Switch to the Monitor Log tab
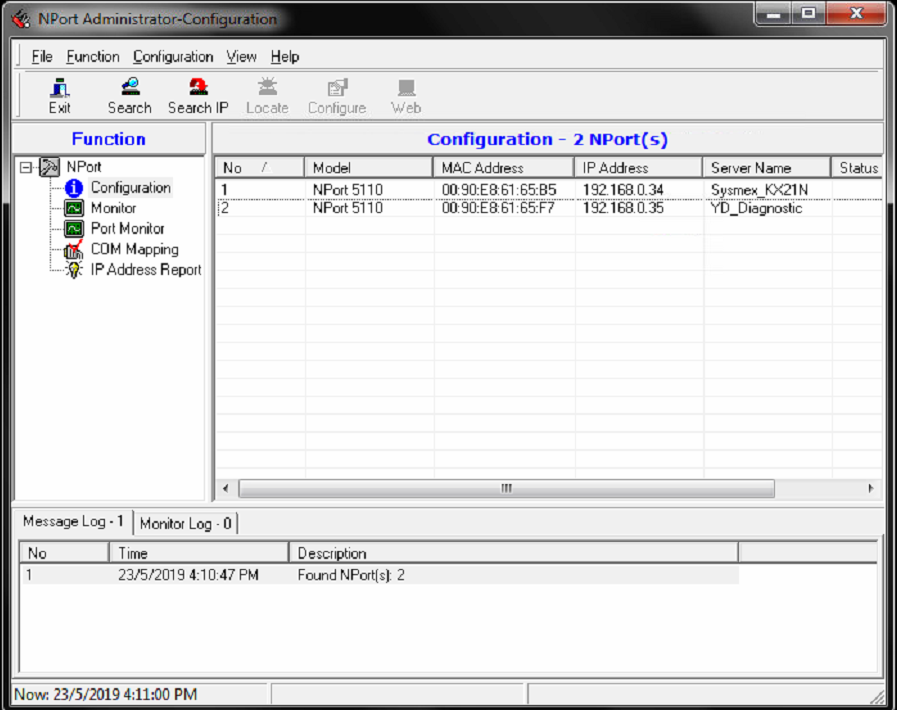 point(186,524)
